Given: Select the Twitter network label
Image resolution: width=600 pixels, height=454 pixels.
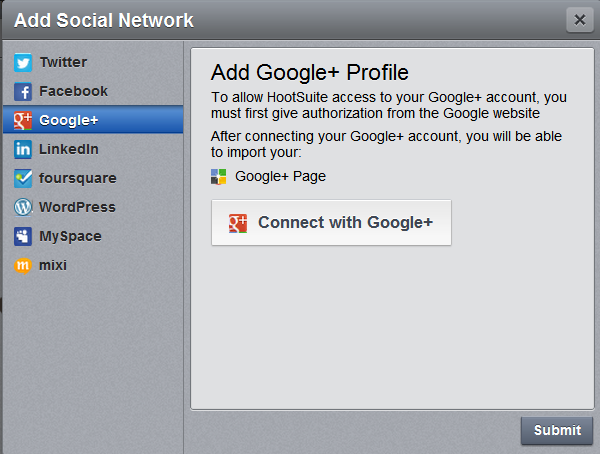Looking at the screenshot, I should pos(63,62).
